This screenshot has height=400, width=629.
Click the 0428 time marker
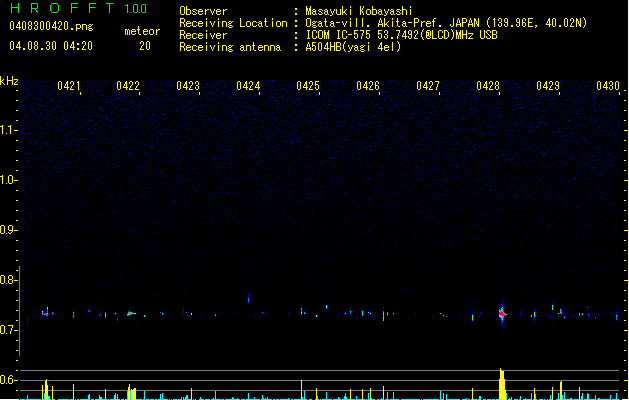click(x=488, y=86)
